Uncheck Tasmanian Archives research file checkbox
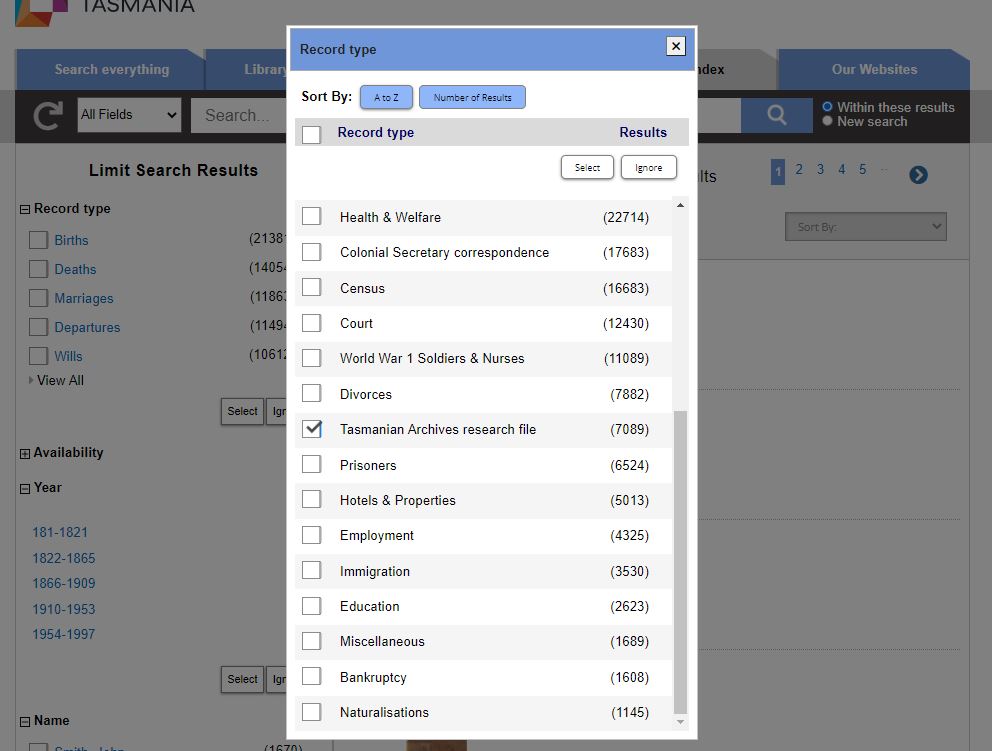 click(312, 429)
